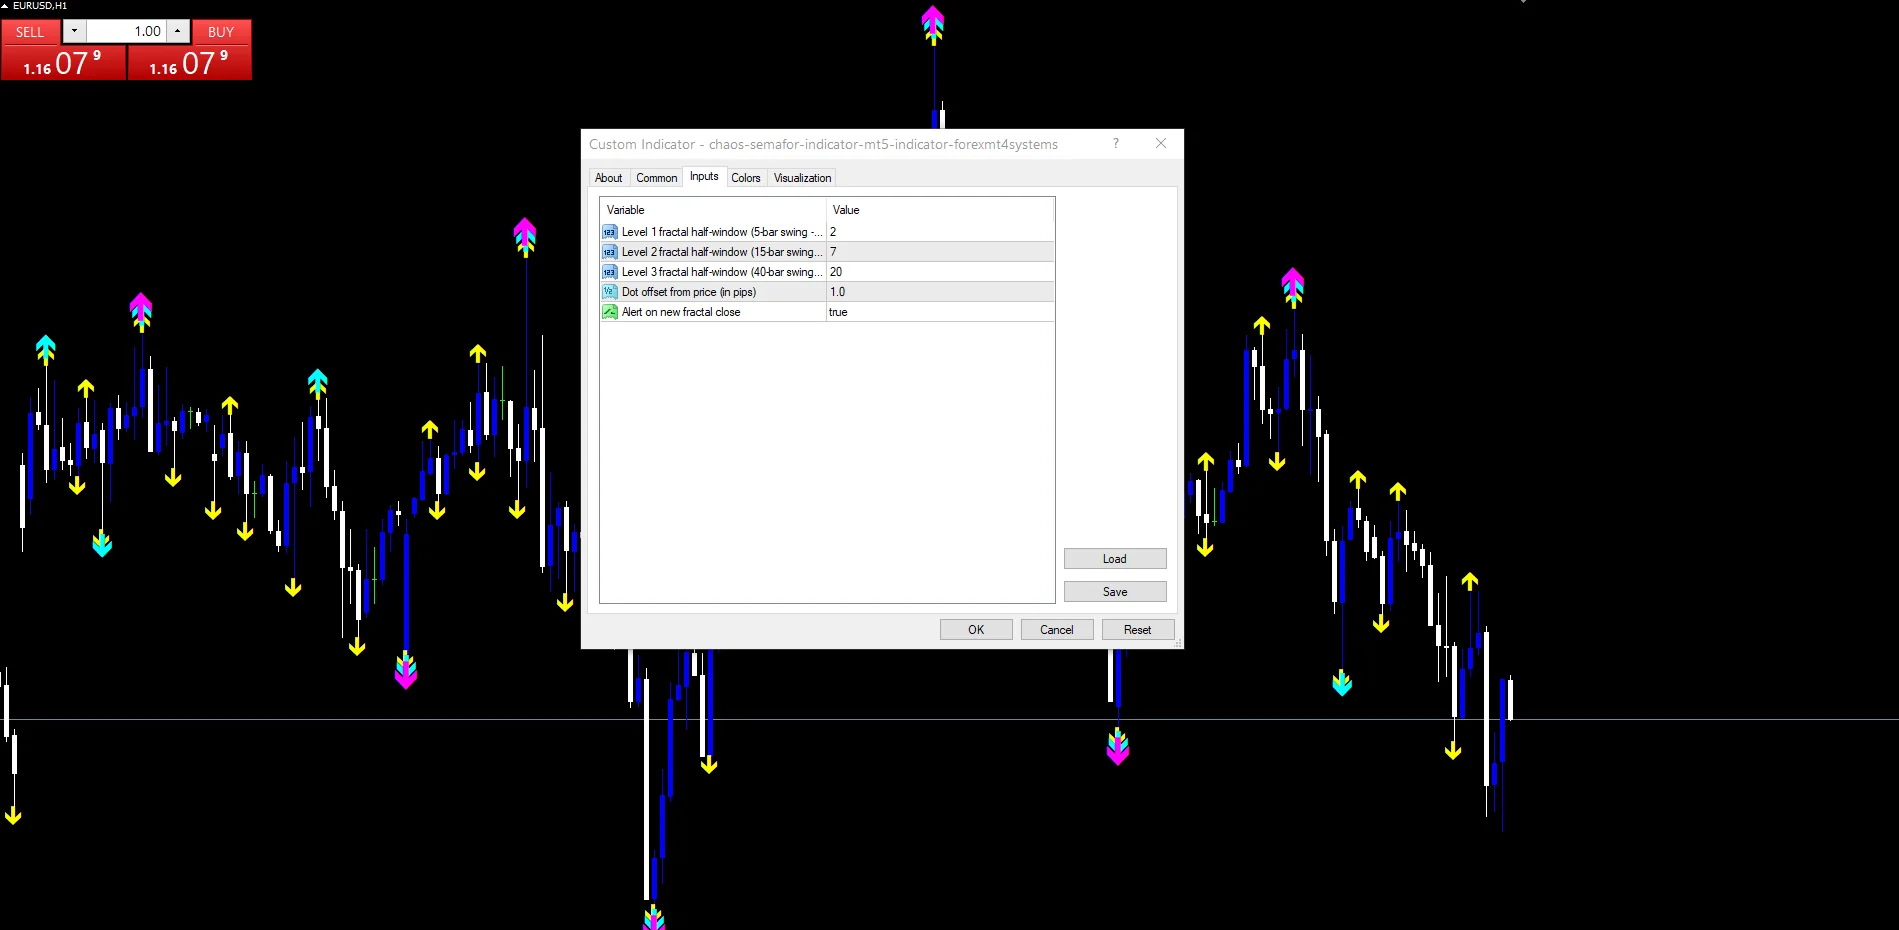Edit Dot offset value cell showing 1.0

coord(940,292)
